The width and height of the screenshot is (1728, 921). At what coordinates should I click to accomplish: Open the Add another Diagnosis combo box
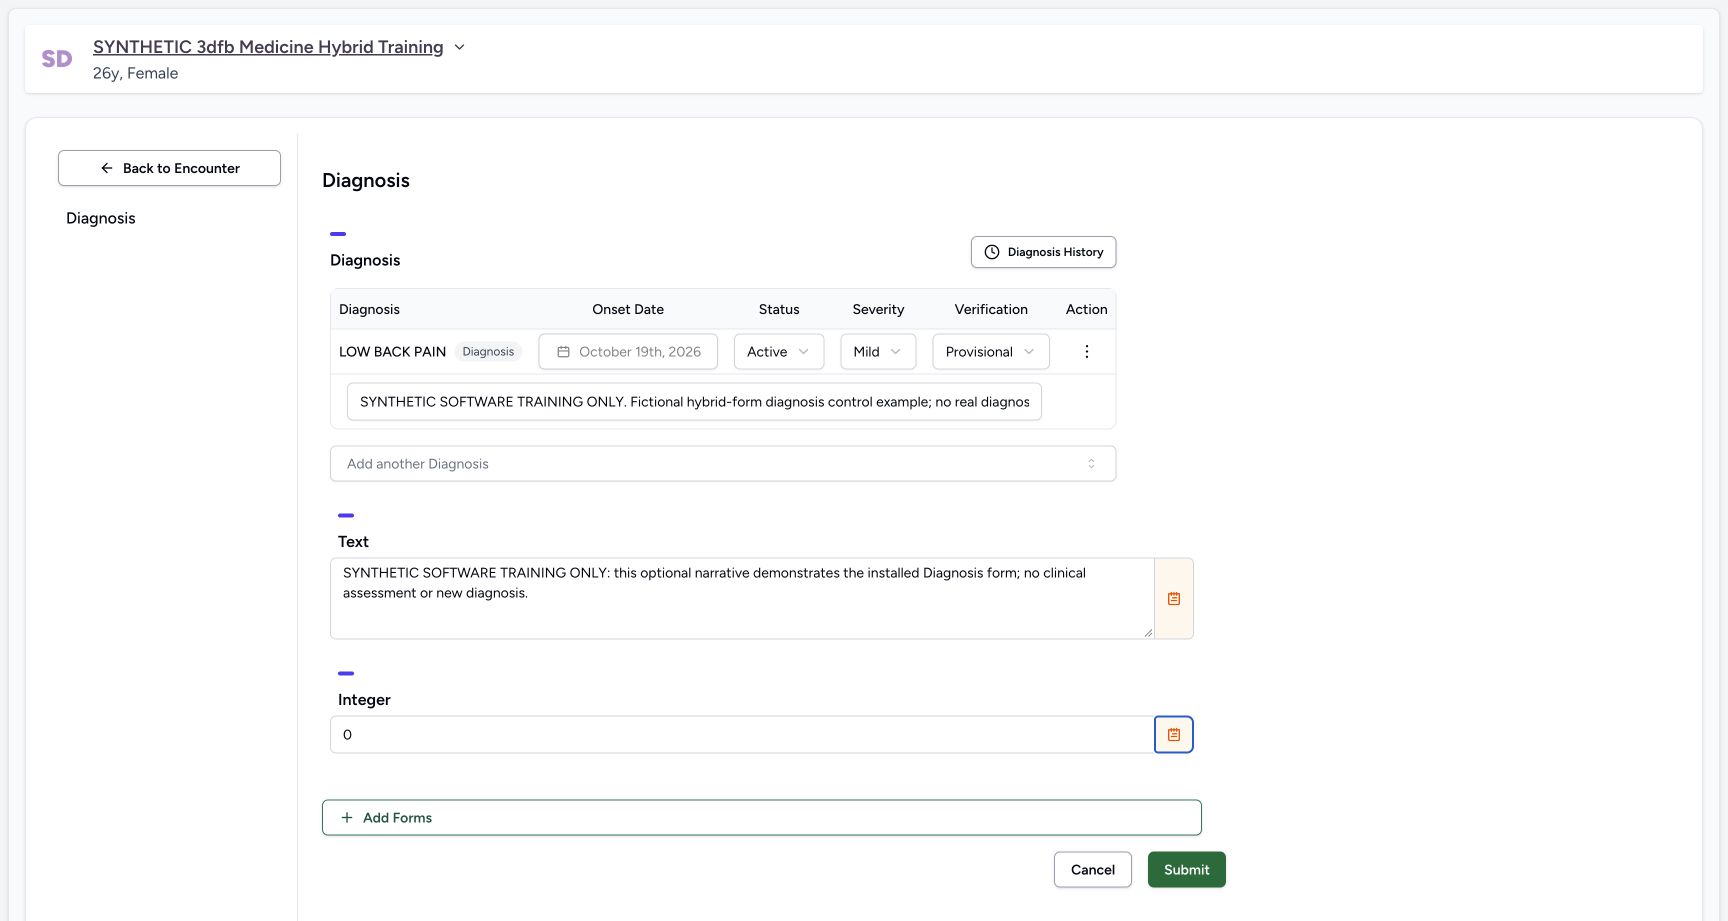tap(723, 464)
